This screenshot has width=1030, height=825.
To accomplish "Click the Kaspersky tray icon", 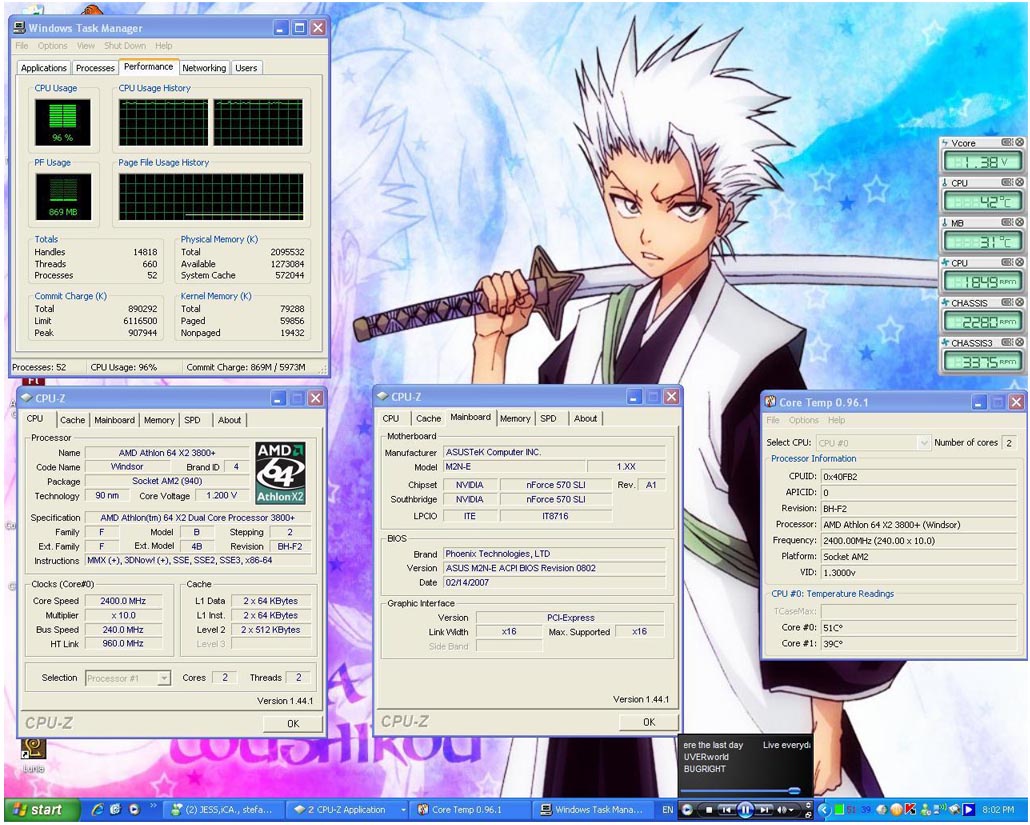I will 911,809.
